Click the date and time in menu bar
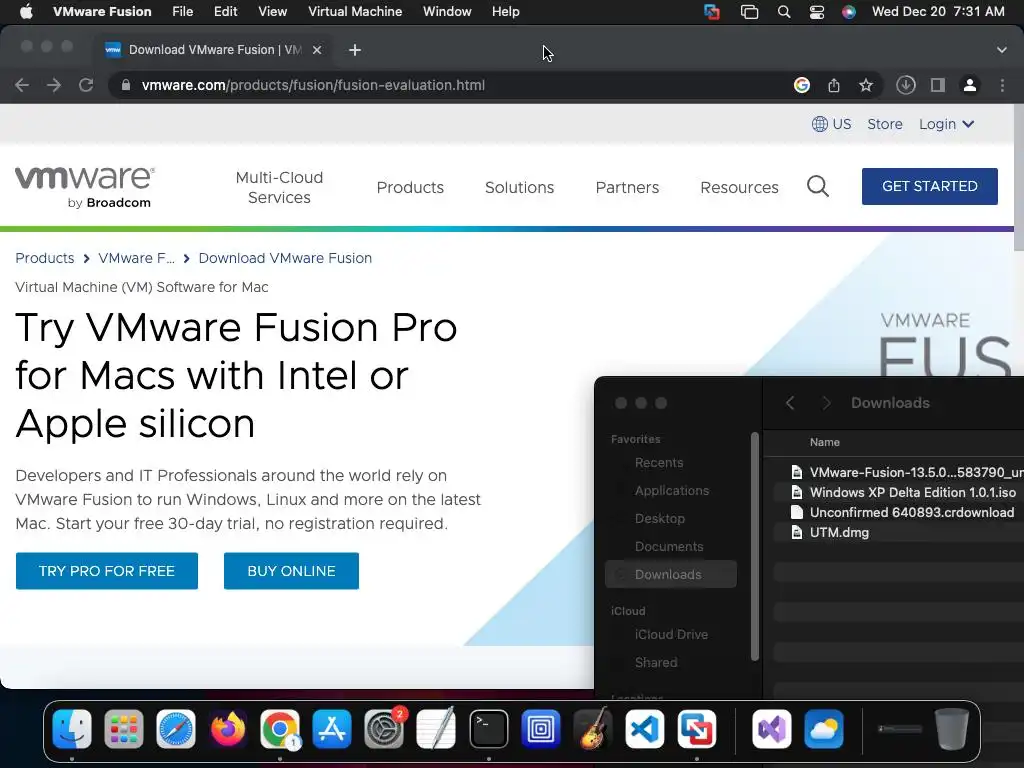 click(x=938, y=11)
